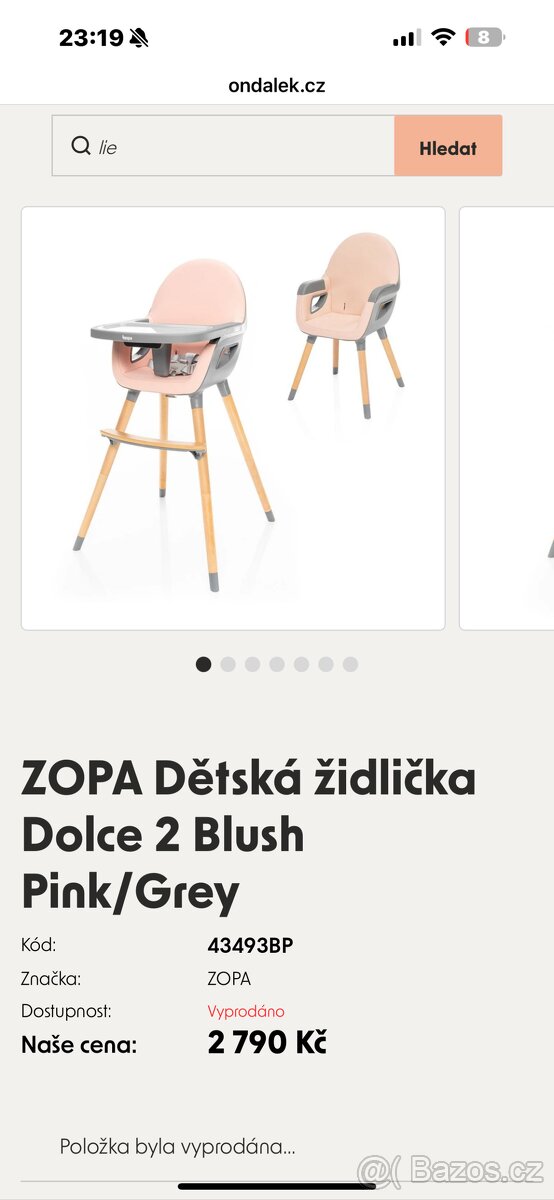Tap the silent mode bell icon
Image resolution: width=554 pixels, height=1200 pixels.
tap(139, 38)
